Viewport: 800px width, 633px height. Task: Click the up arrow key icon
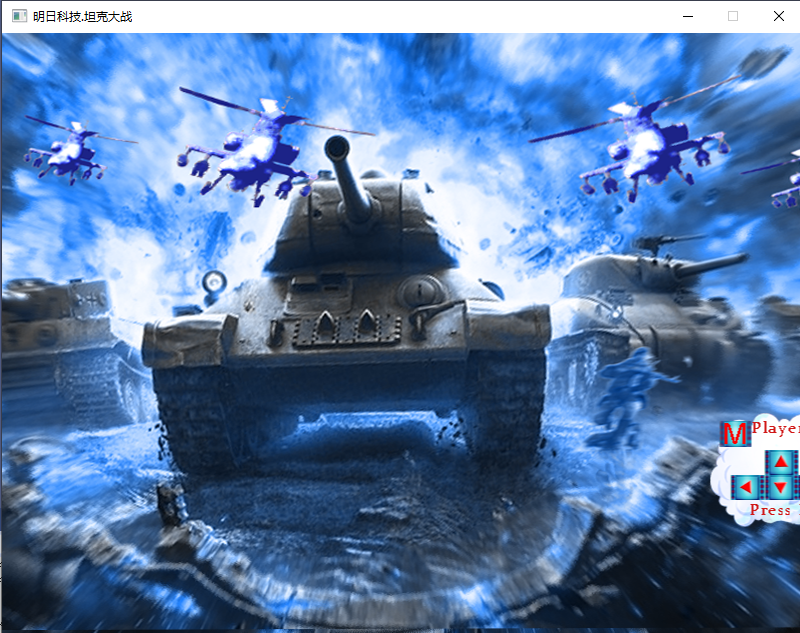(x=781, y=462)
